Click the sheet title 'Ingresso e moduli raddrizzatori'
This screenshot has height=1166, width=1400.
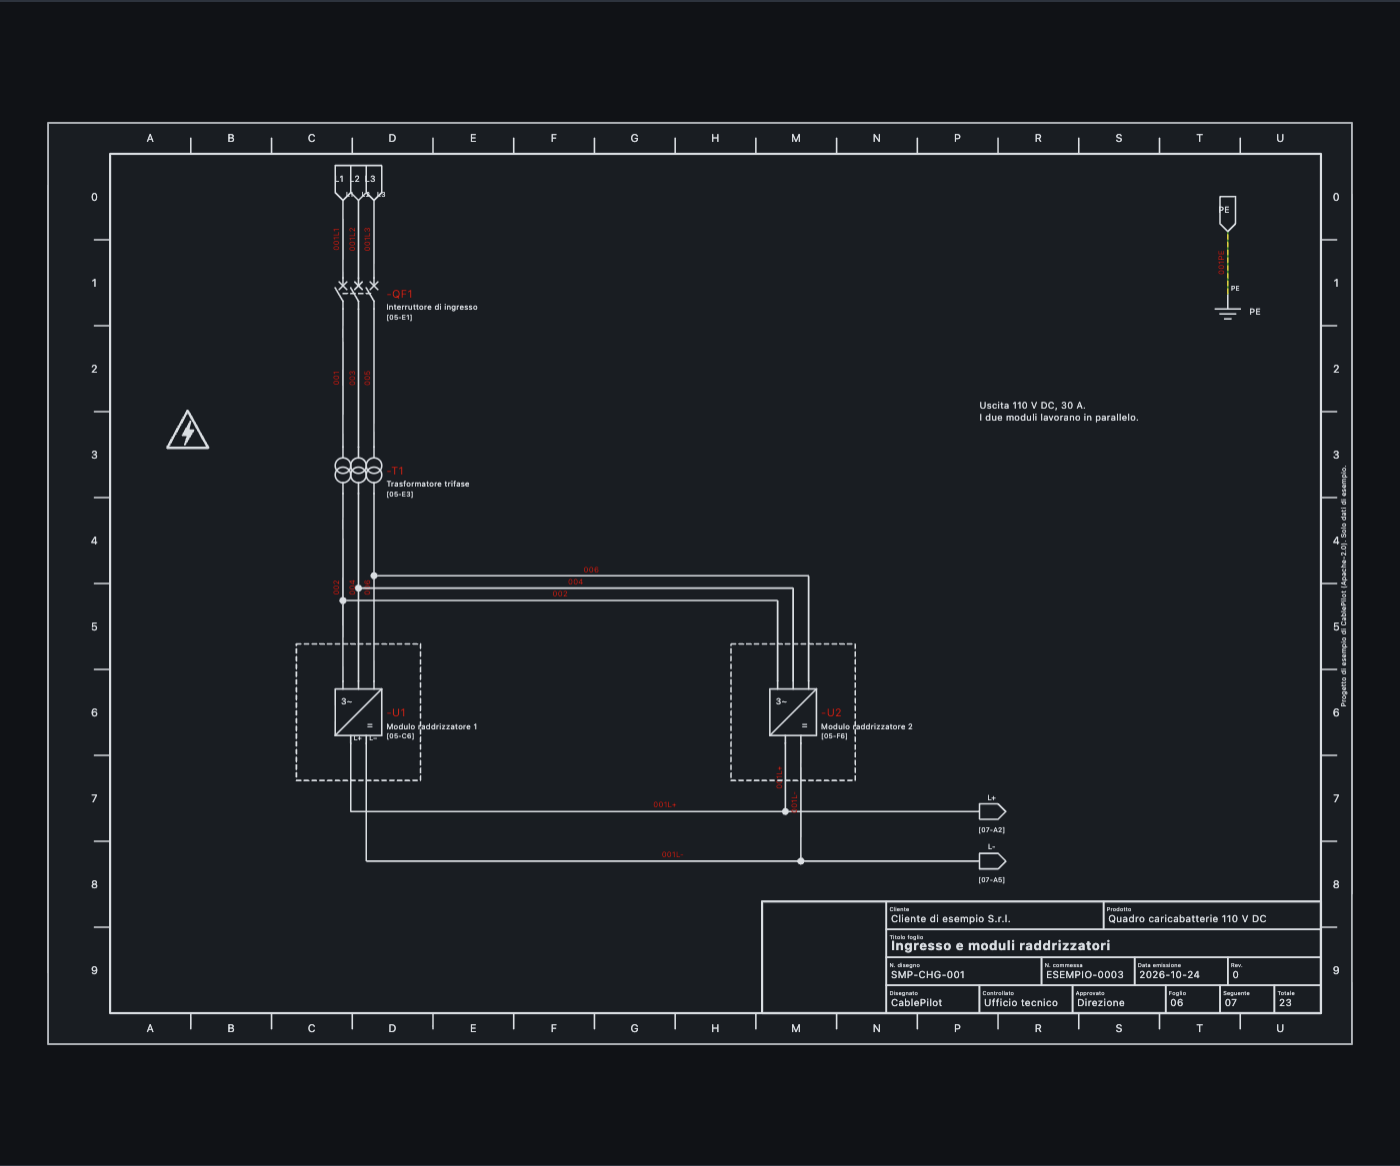[1000, 945]
